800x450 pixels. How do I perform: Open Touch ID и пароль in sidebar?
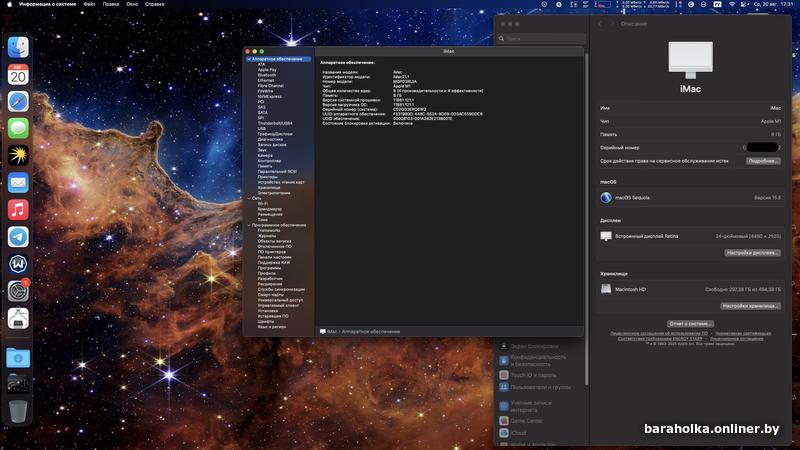tap(533, 375)
